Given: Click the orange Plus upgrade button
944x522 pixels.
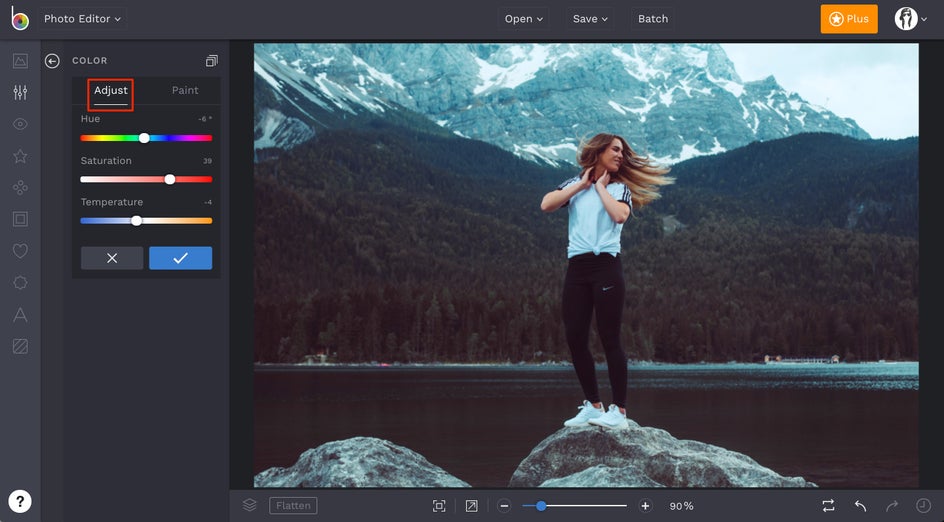Looking at the screenshot, I should click(x=849, y=19).
